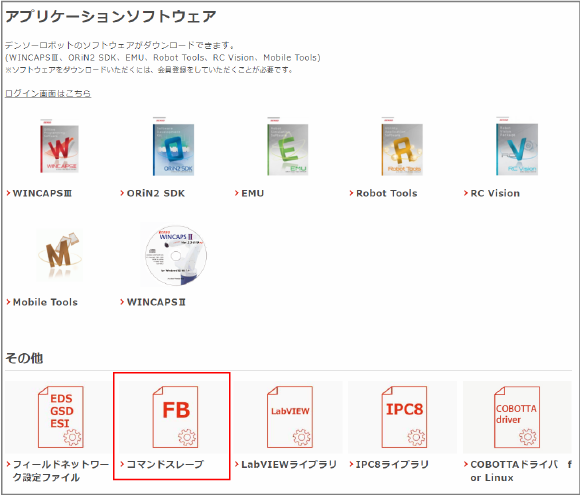Click the green EMU software box image
Viewport: 580px width, 495px height.
click(287, 147)
